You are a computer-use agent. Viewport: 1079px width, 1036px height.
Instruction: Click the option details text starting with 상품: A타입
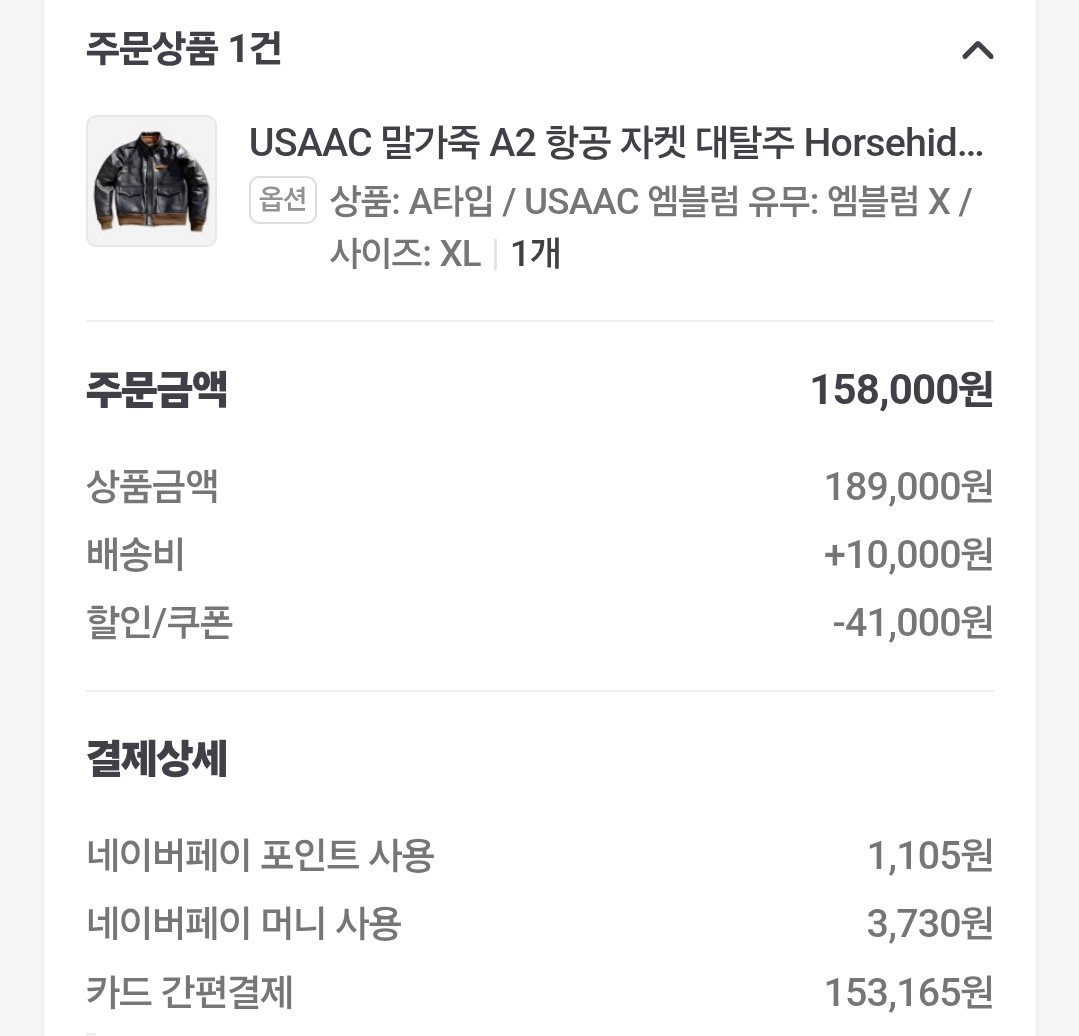[x=650, y=203]
